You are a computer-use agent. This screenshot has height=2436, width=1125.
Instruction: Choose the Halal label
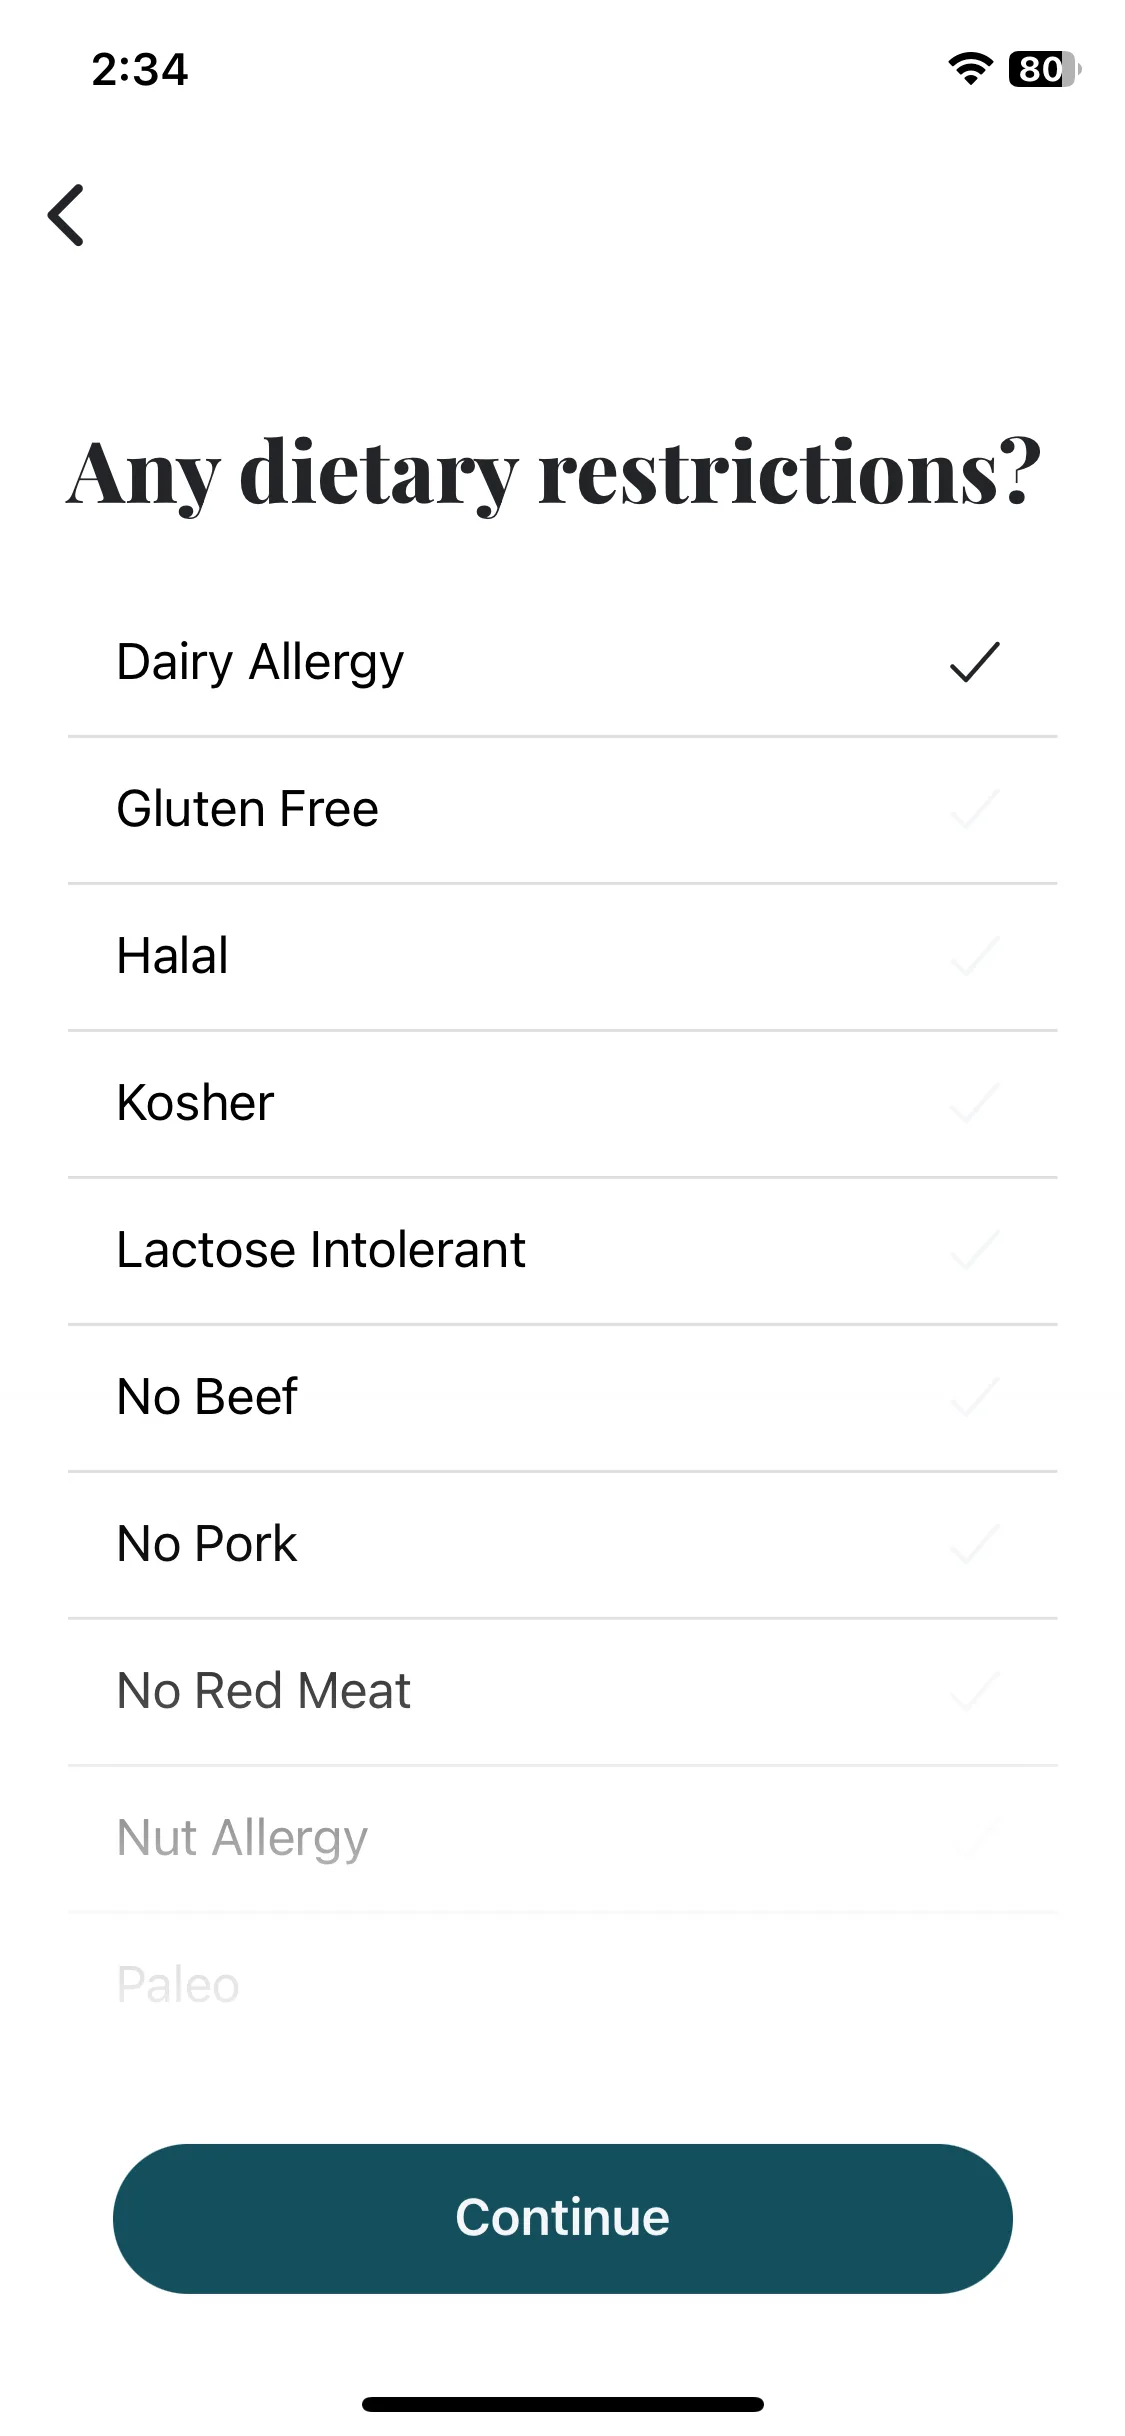[173, 956]
